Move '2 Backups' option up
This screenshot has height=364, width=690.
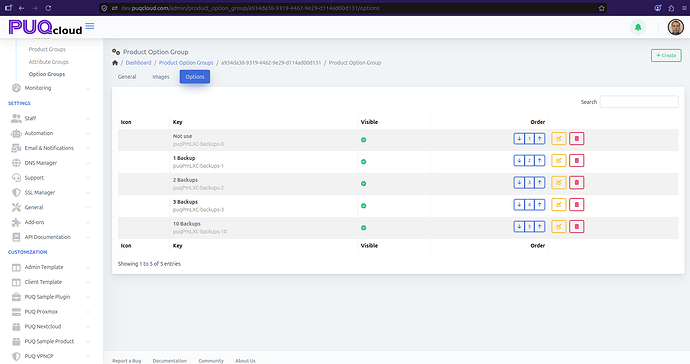click(540, 183)
